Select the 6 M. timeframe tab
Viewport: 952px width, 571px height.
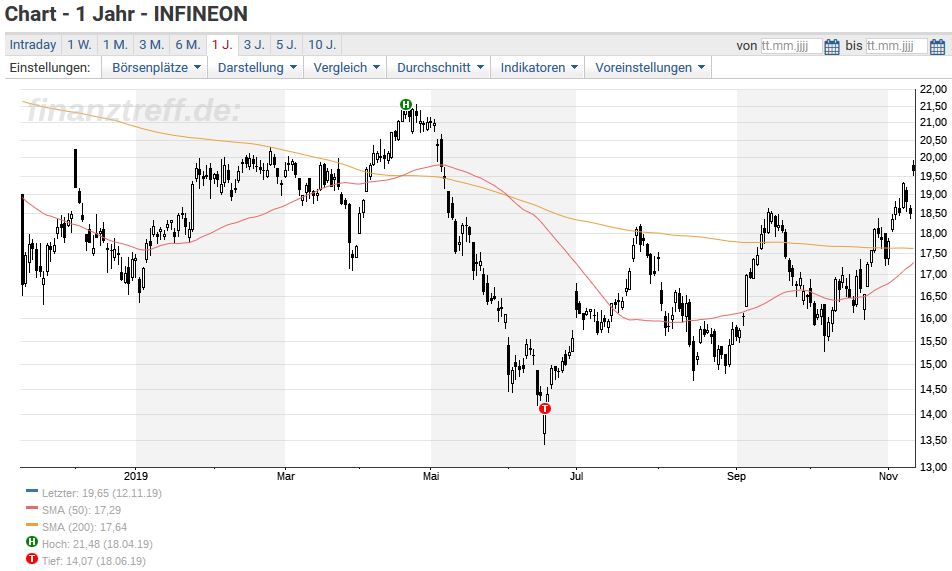(x=188, y=44)
